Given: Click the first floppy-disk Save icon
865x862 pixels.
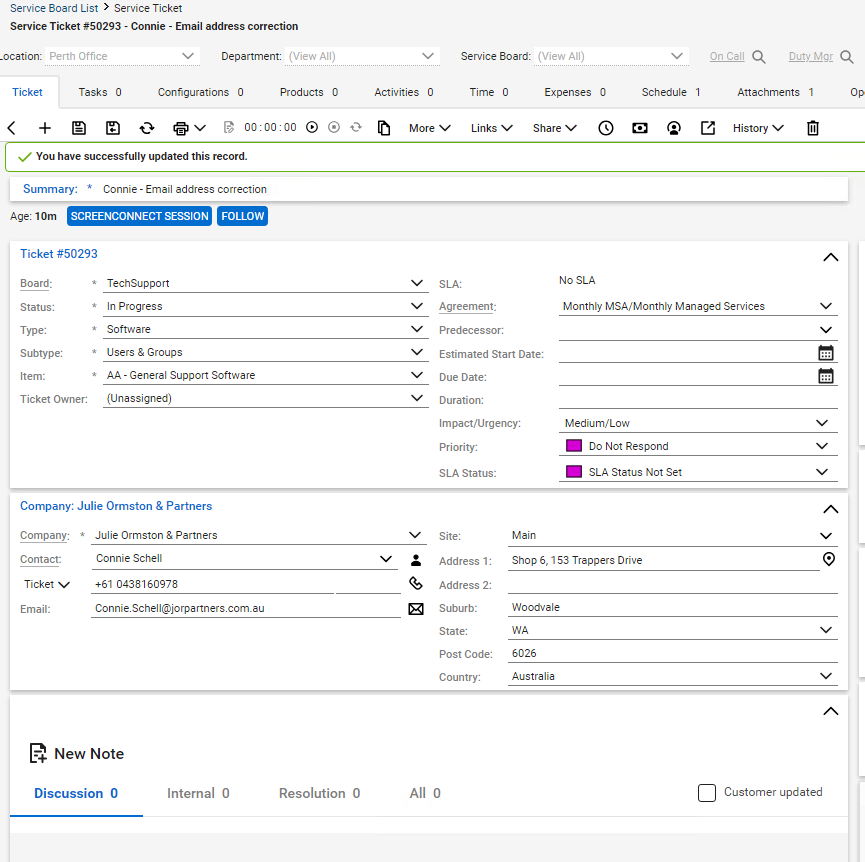Looking at the screenshot, I should 79,128.
